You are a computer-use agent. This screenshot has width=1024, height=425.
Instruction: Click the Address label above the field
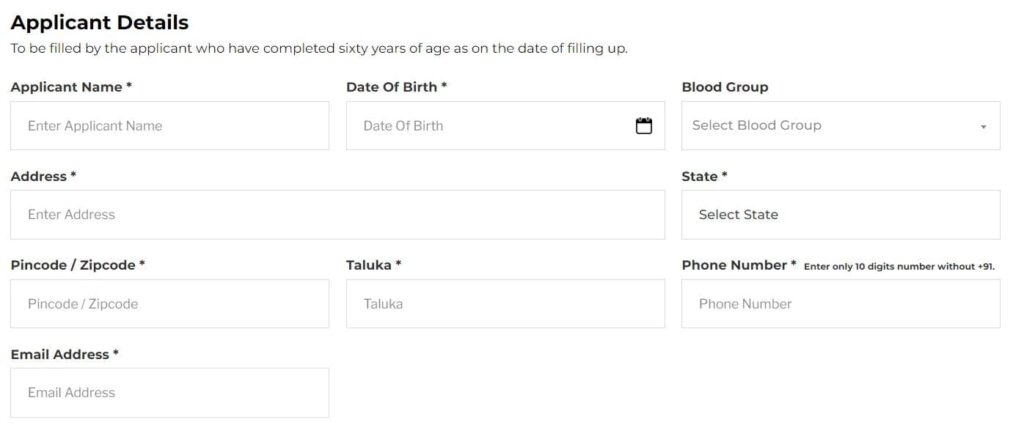pyautogui.click(x=39, y=176)
